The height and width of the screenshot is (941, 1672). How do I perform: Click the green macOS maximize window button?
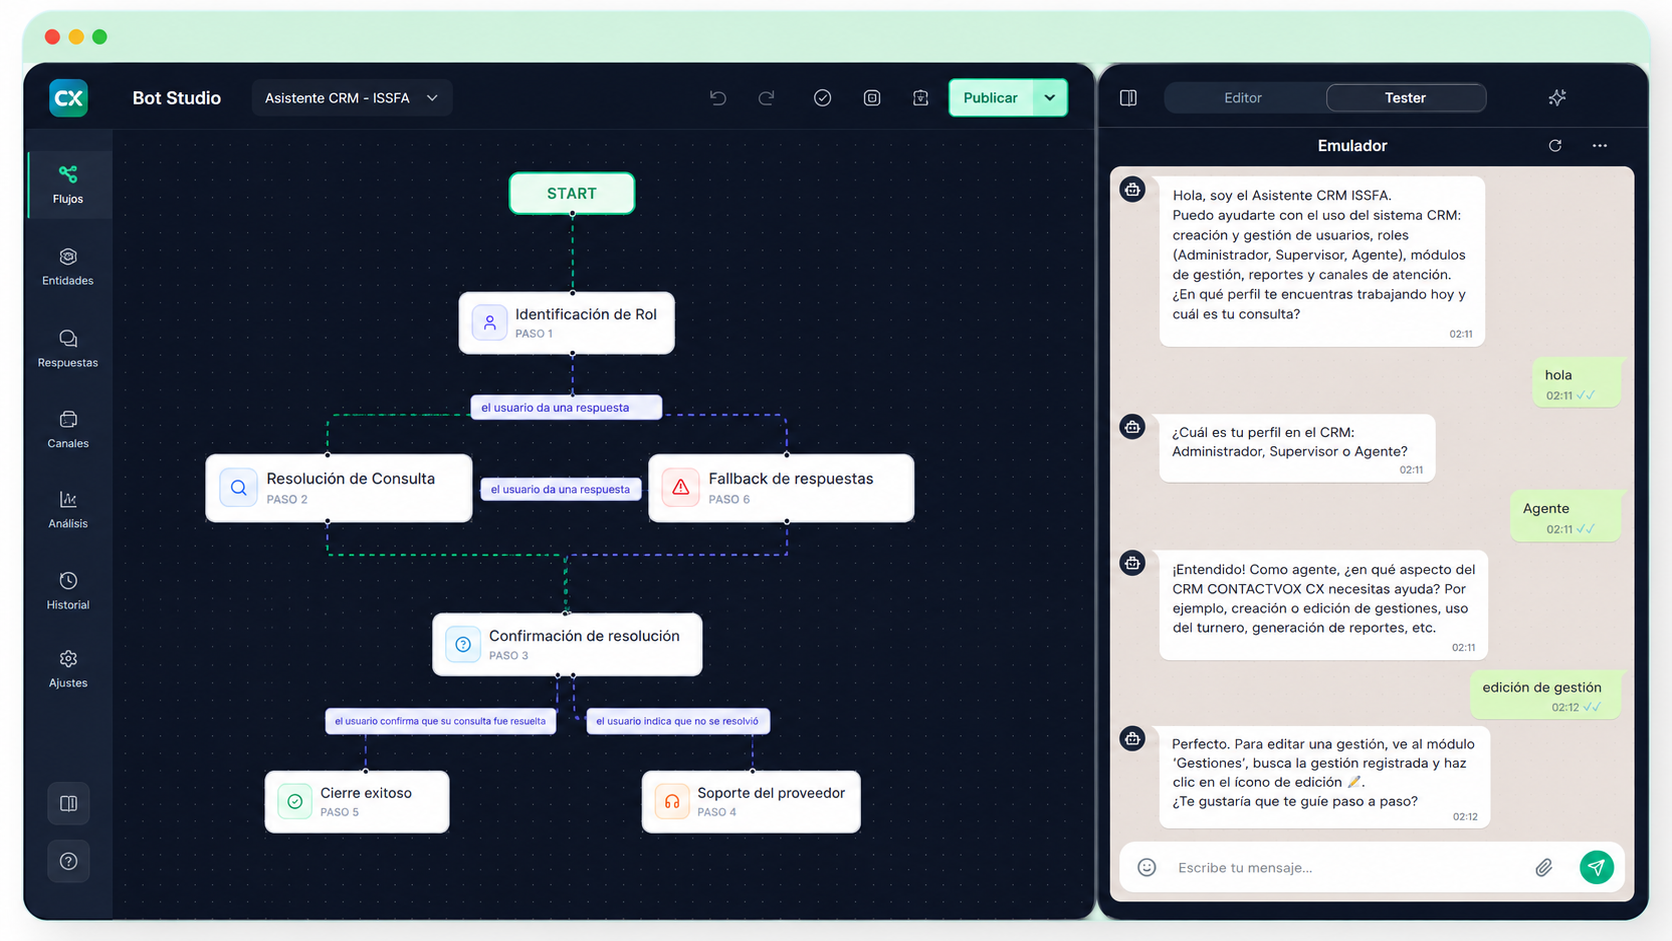pyautogui.click(x=100, y=37)
